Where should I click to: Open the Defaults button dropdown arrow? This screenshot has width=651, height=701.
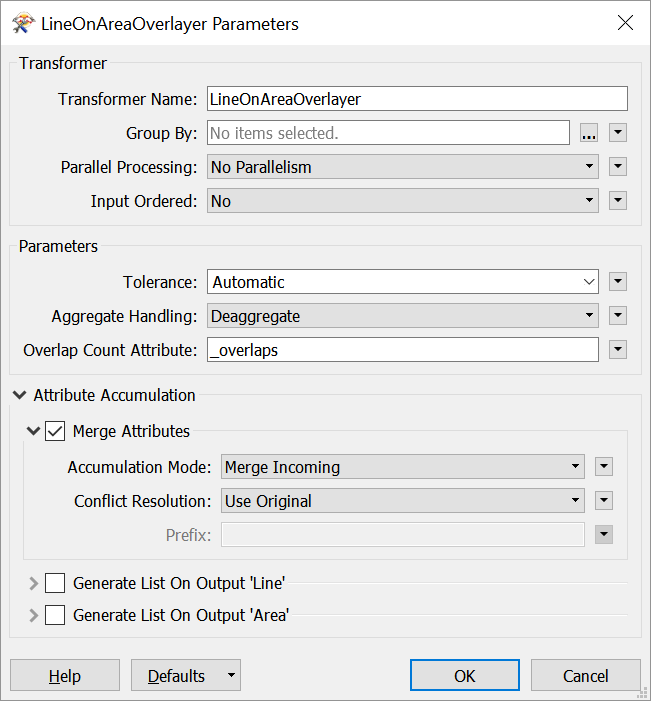[231, 675]
